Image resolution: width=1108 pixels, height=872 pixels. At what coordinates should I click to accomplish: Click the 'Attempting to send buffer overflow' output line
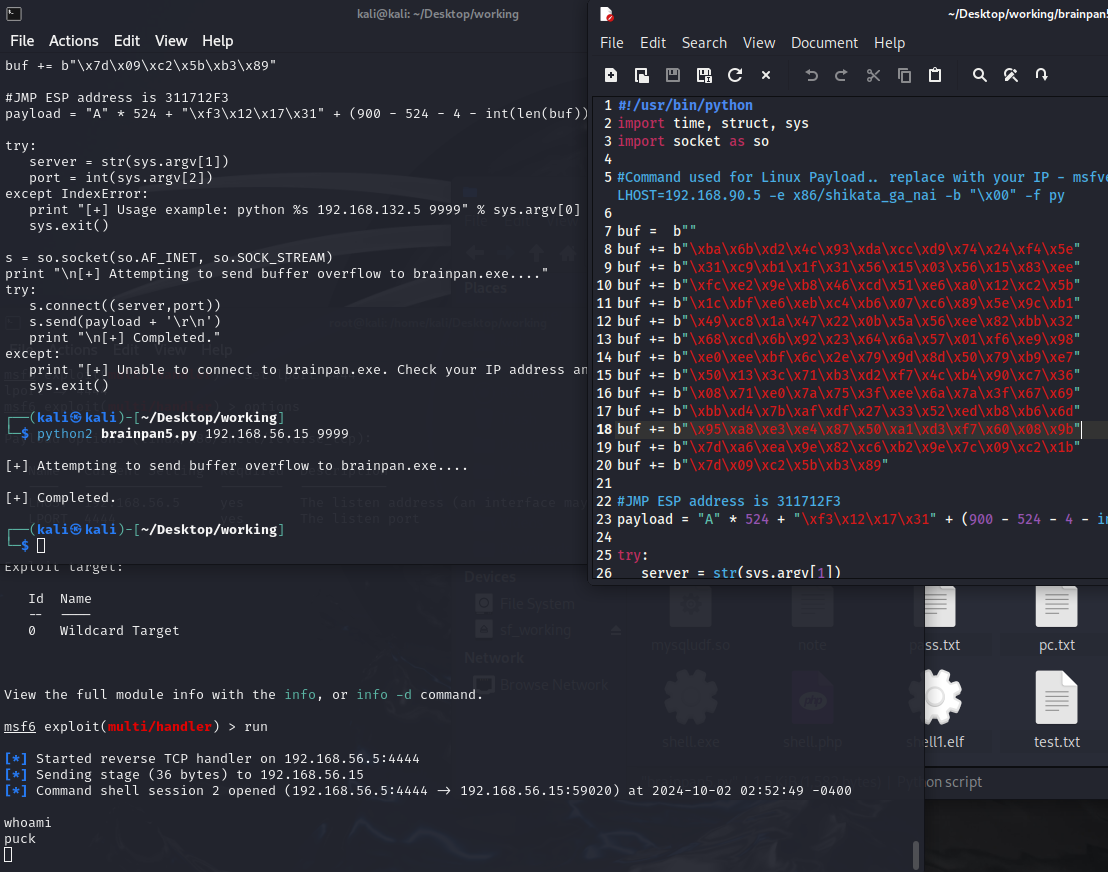pyautogui.click(x=236, y=466)
